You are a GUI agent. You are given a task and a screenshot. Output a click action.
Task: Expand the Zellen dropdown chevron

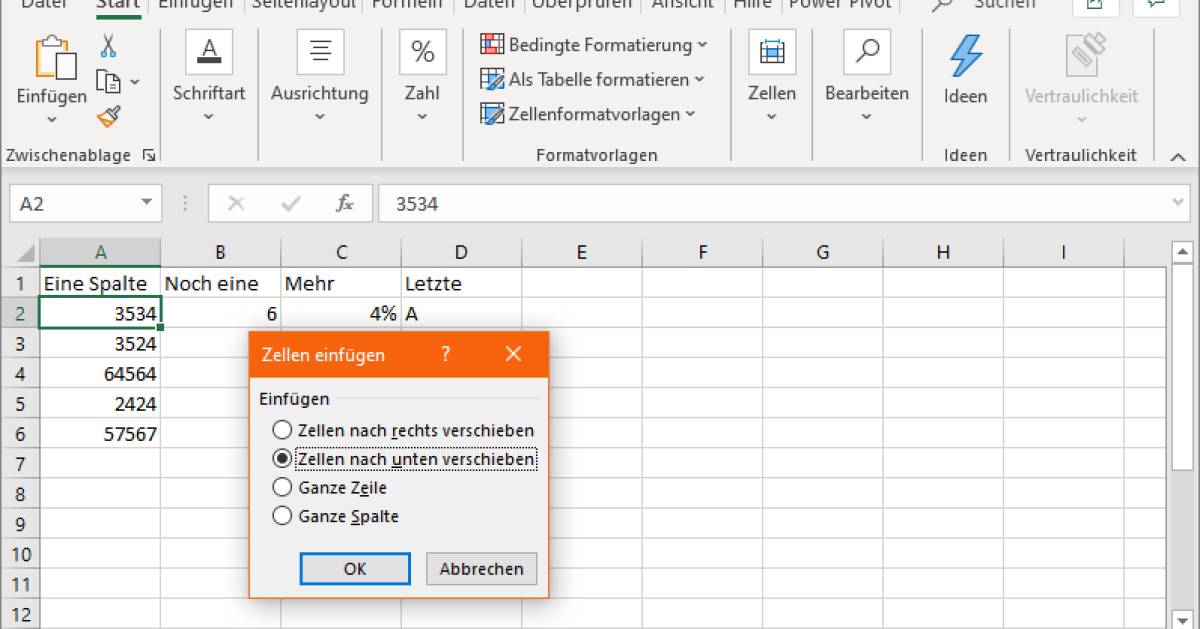coord(772,116)
